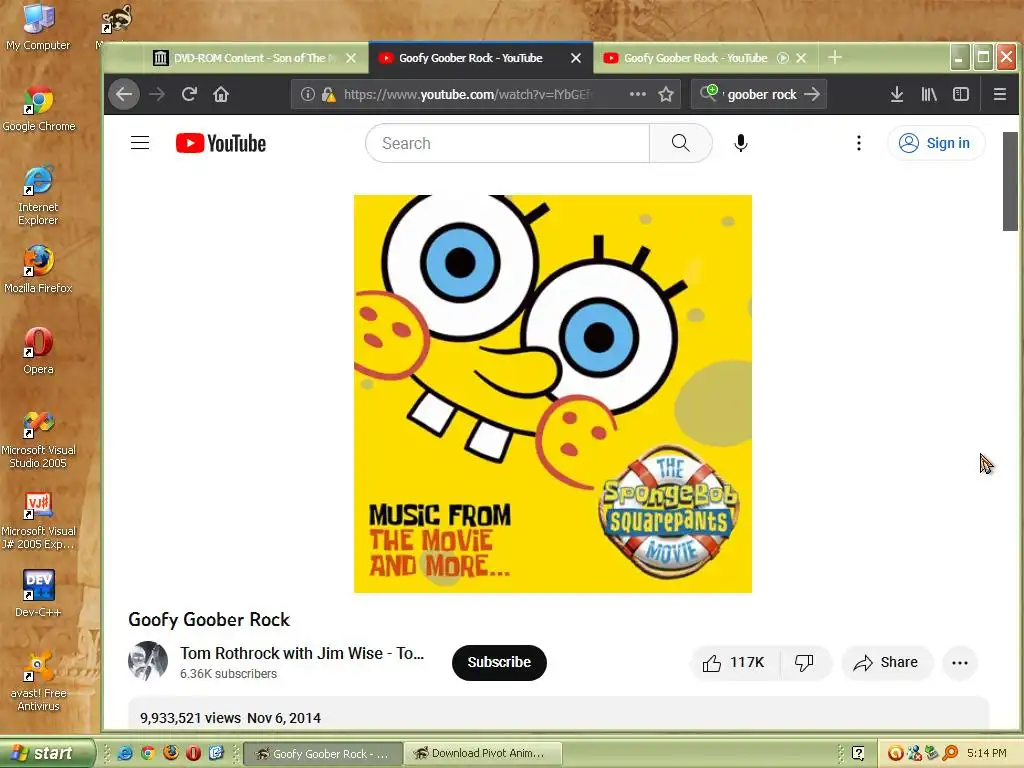The width and height of the screenshot is (1024, 768).
Task: Launch Chrome from quick launch bar
Action: (148, 753)
